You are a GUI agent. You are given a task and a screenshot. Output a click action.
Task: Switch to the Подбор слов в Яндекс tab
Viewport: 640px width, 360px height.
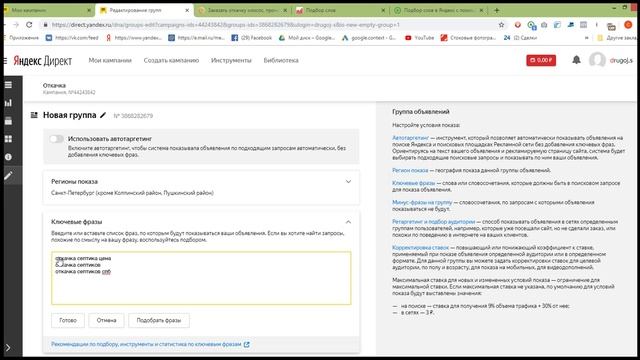point(438,10)
